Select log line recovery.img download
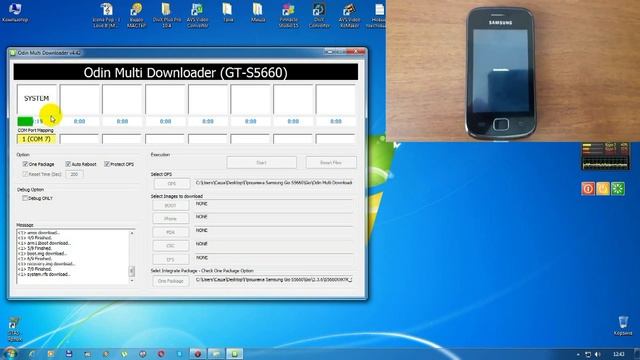This screenshot has width=640, height=360. (46, 264)
